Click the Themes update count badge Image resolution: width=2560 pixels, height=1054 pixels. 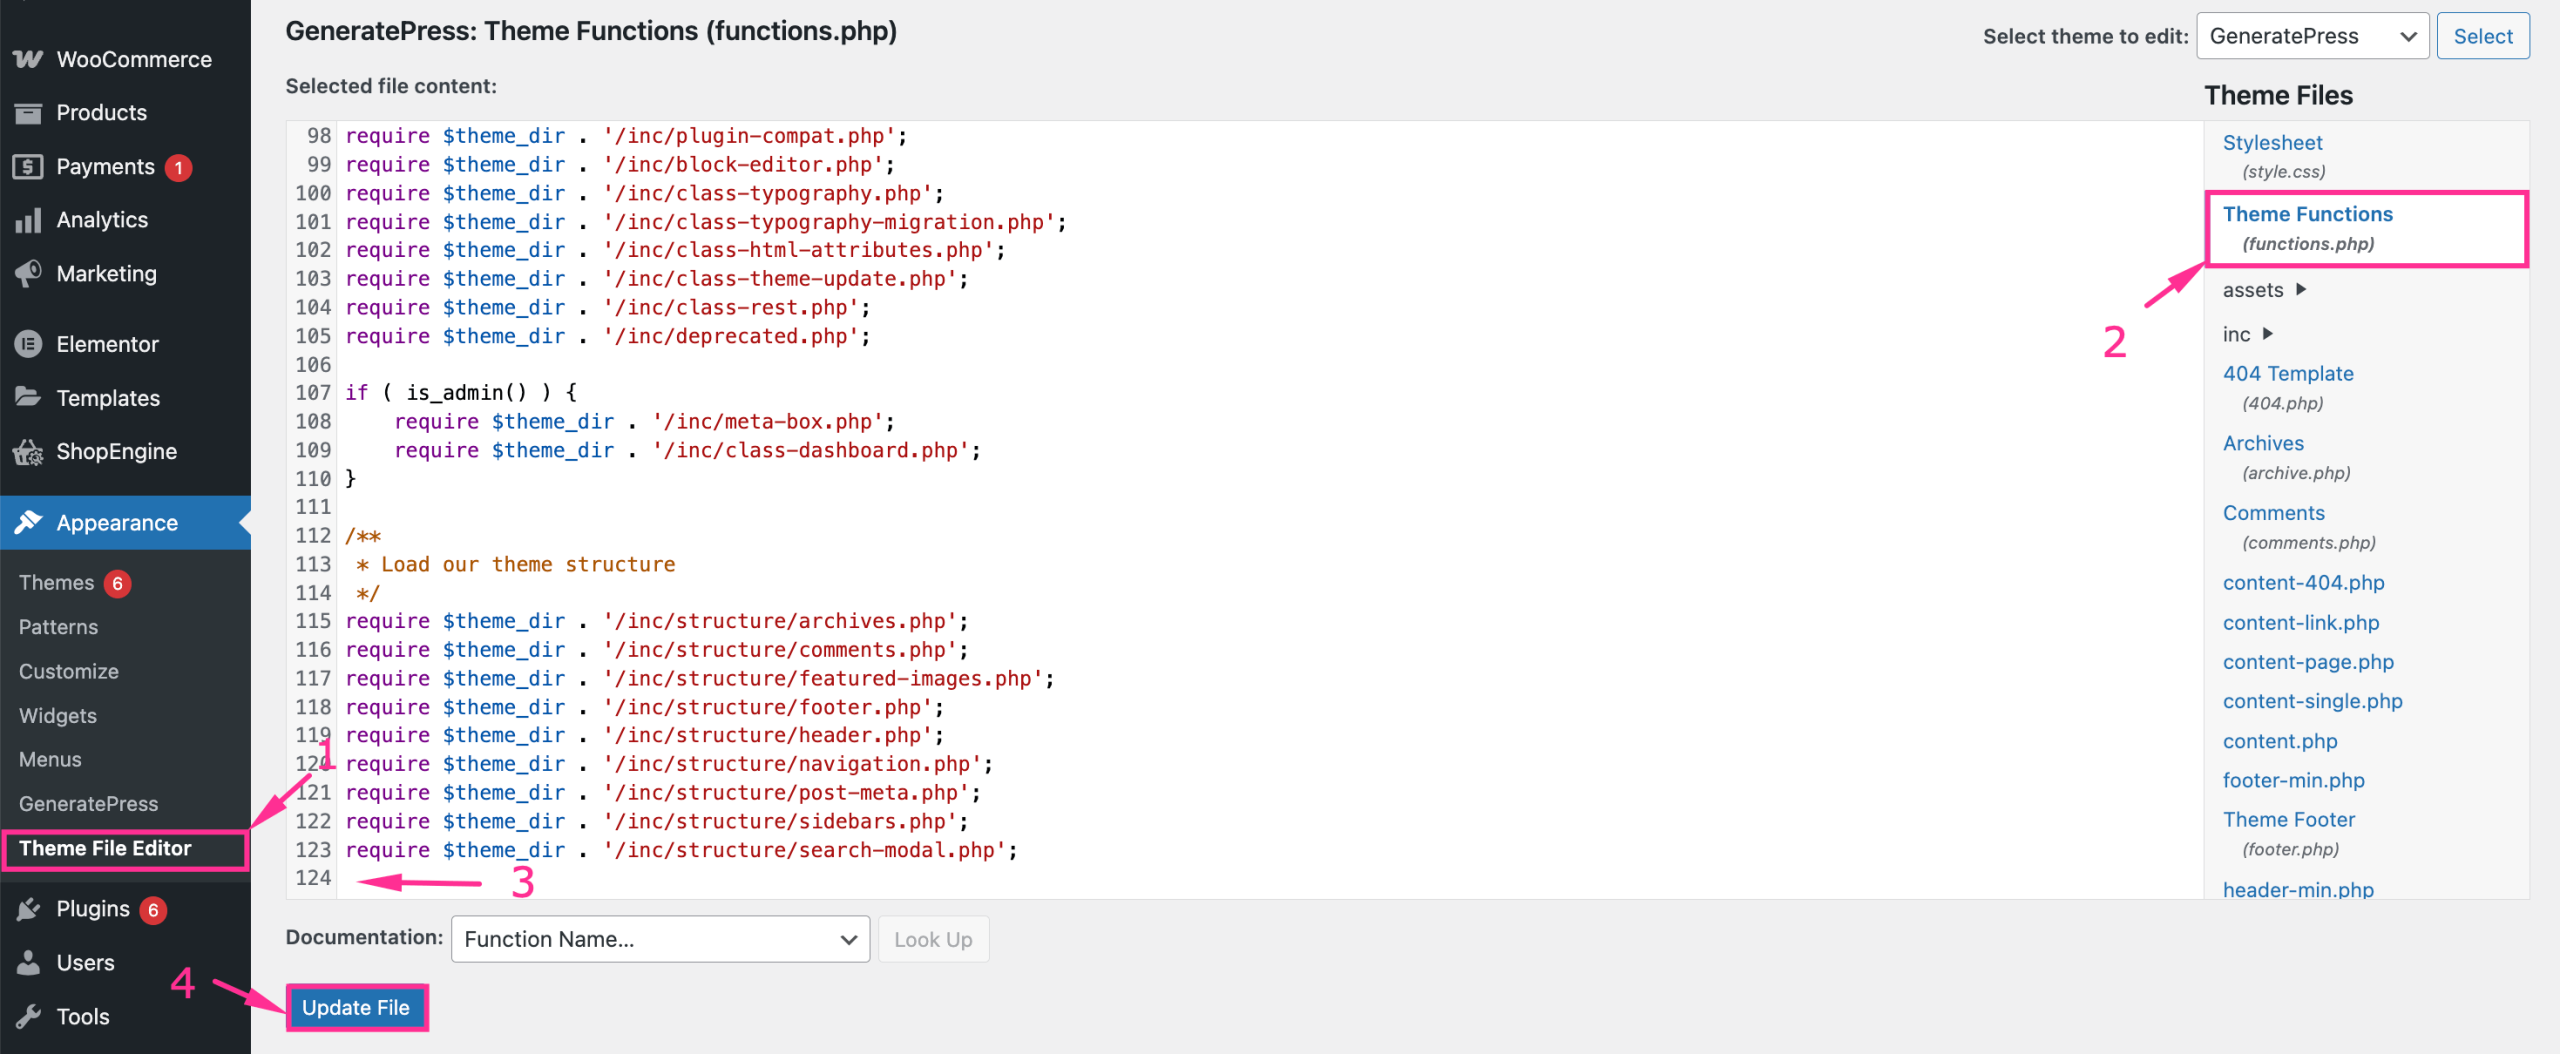tap(117, 583)
